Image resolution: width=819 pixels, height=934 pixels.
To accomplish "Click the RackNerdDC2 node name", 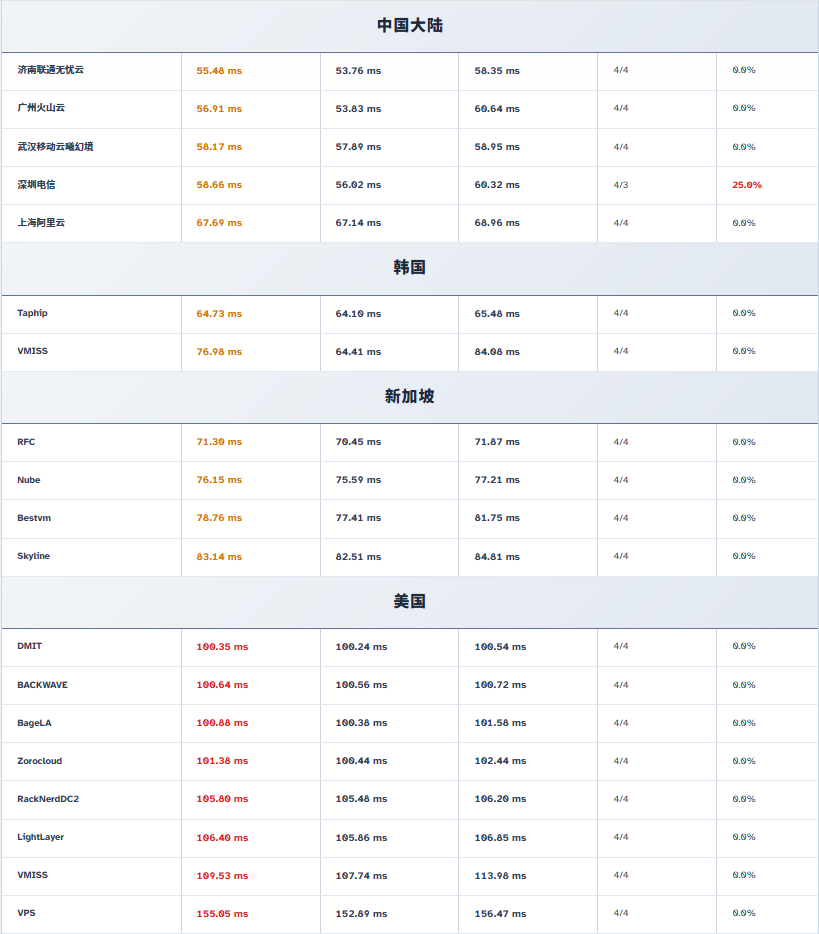I will coord(48,799).
